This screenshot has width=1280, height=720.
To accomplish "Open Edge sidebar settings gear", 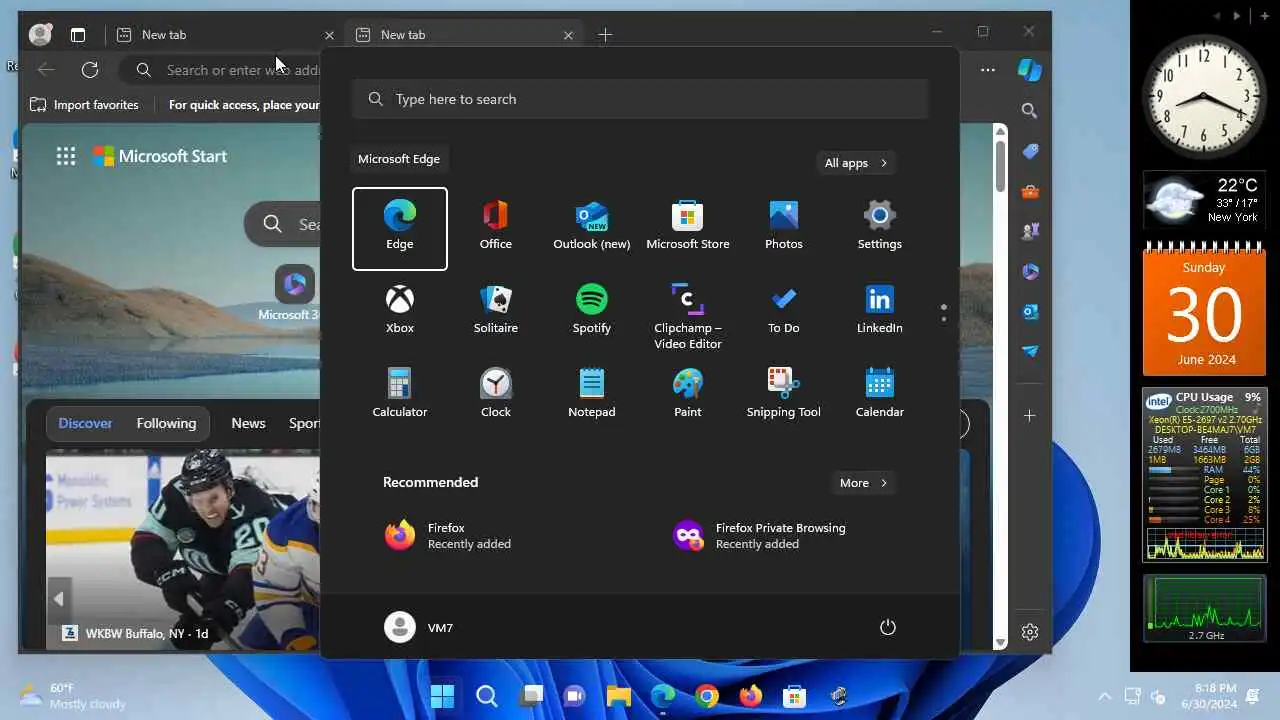I will pyautogui.click(x=1030, y=632).
